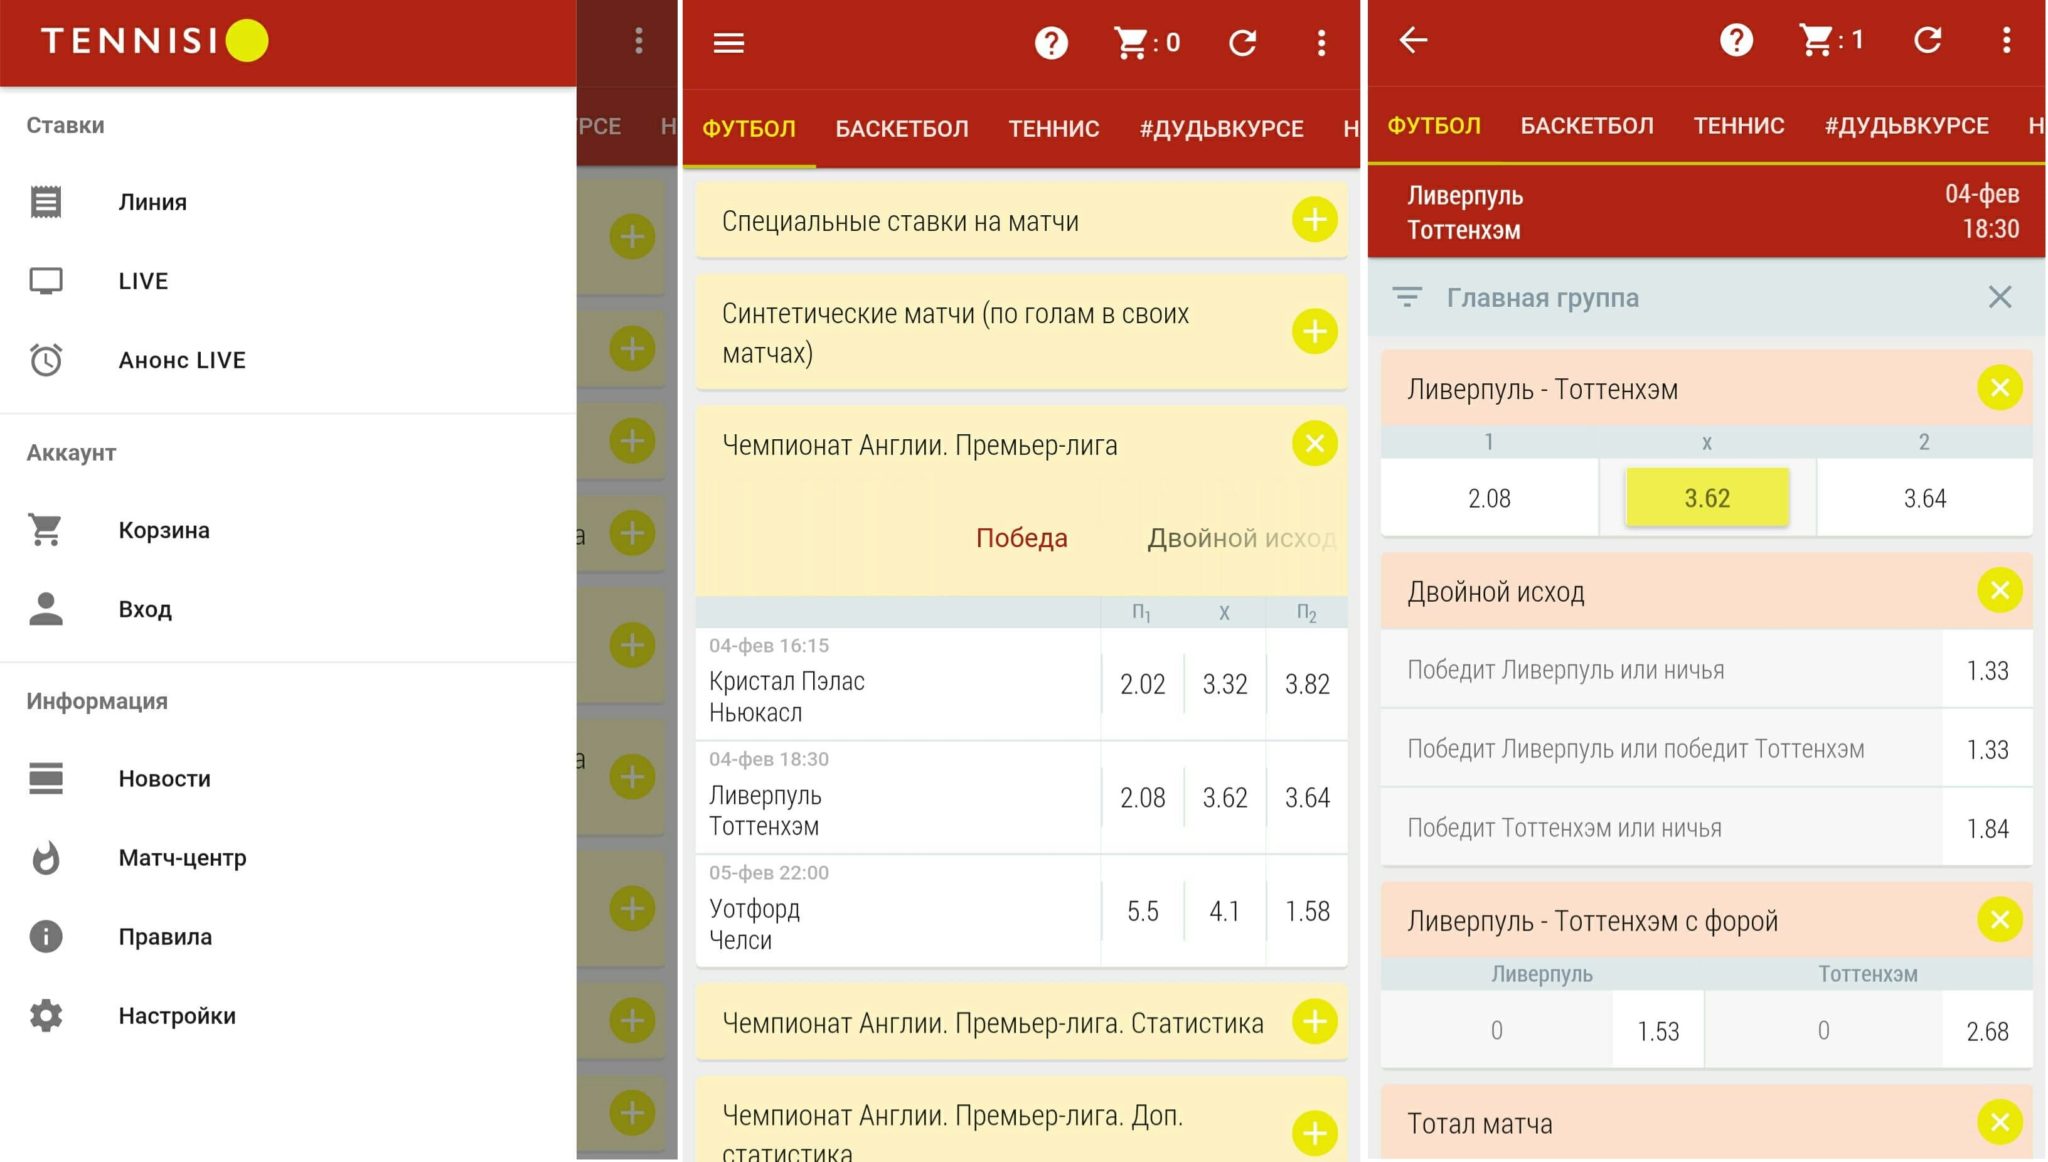Pick Кристал Пэлас win odds 2.02
2048x1162 pixels.
pos(1142,684)
